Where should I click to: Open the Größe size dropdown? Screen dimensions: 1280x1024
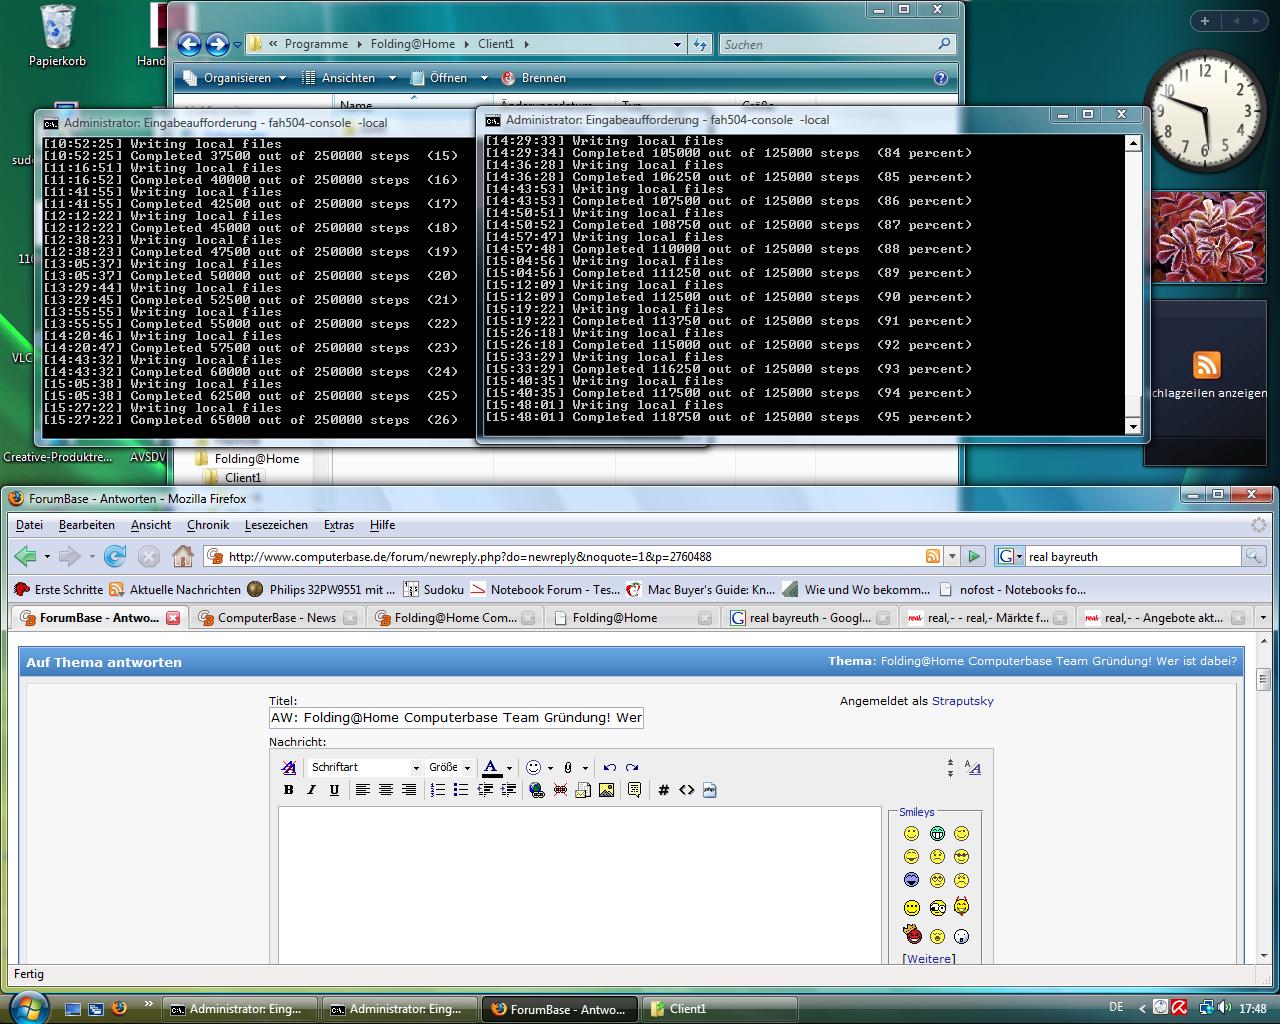coord(449,767)
